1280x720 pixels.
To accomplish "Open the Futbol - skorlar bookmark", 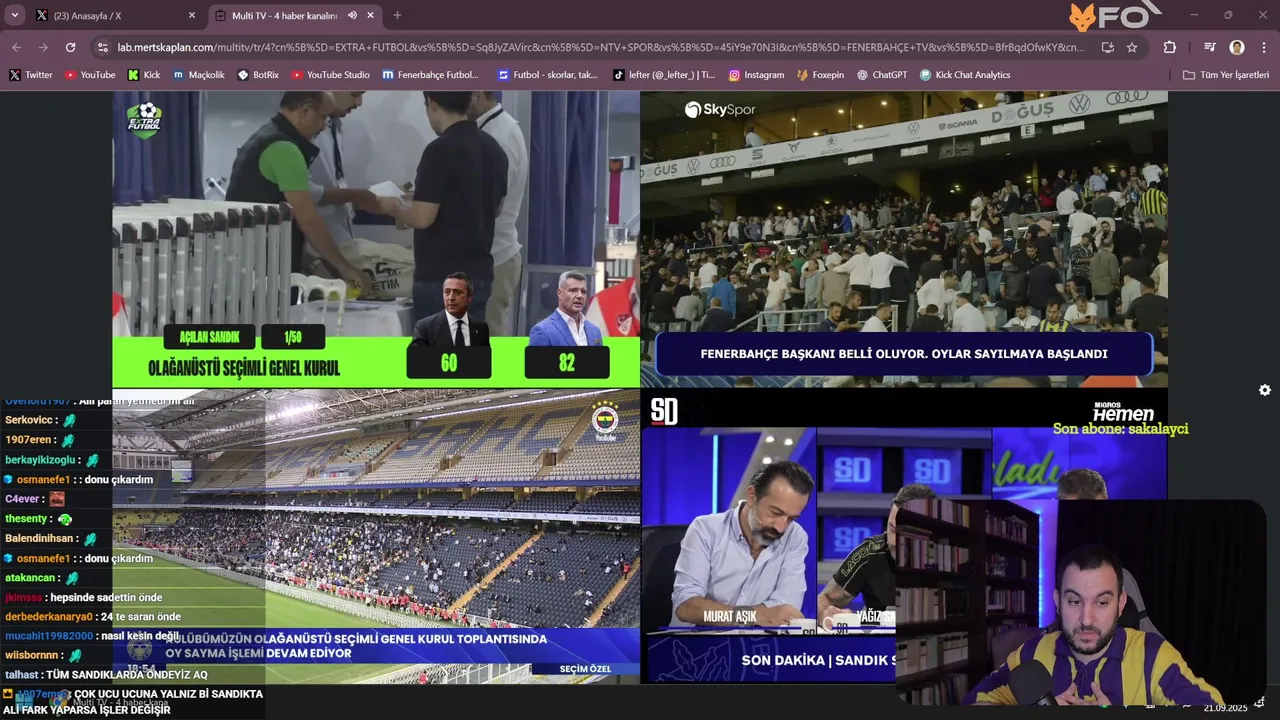I will (x=547, y=75).
